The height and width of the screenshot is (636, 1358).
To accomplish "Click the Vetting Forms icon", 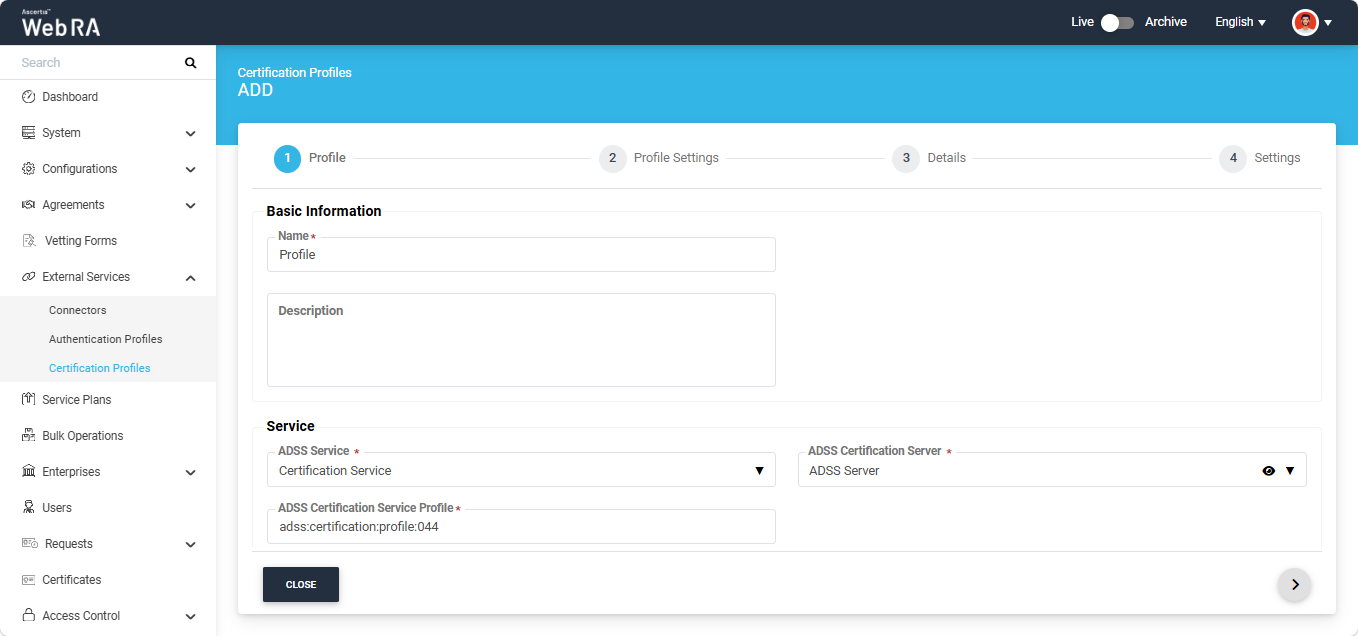I will (29, 241).
